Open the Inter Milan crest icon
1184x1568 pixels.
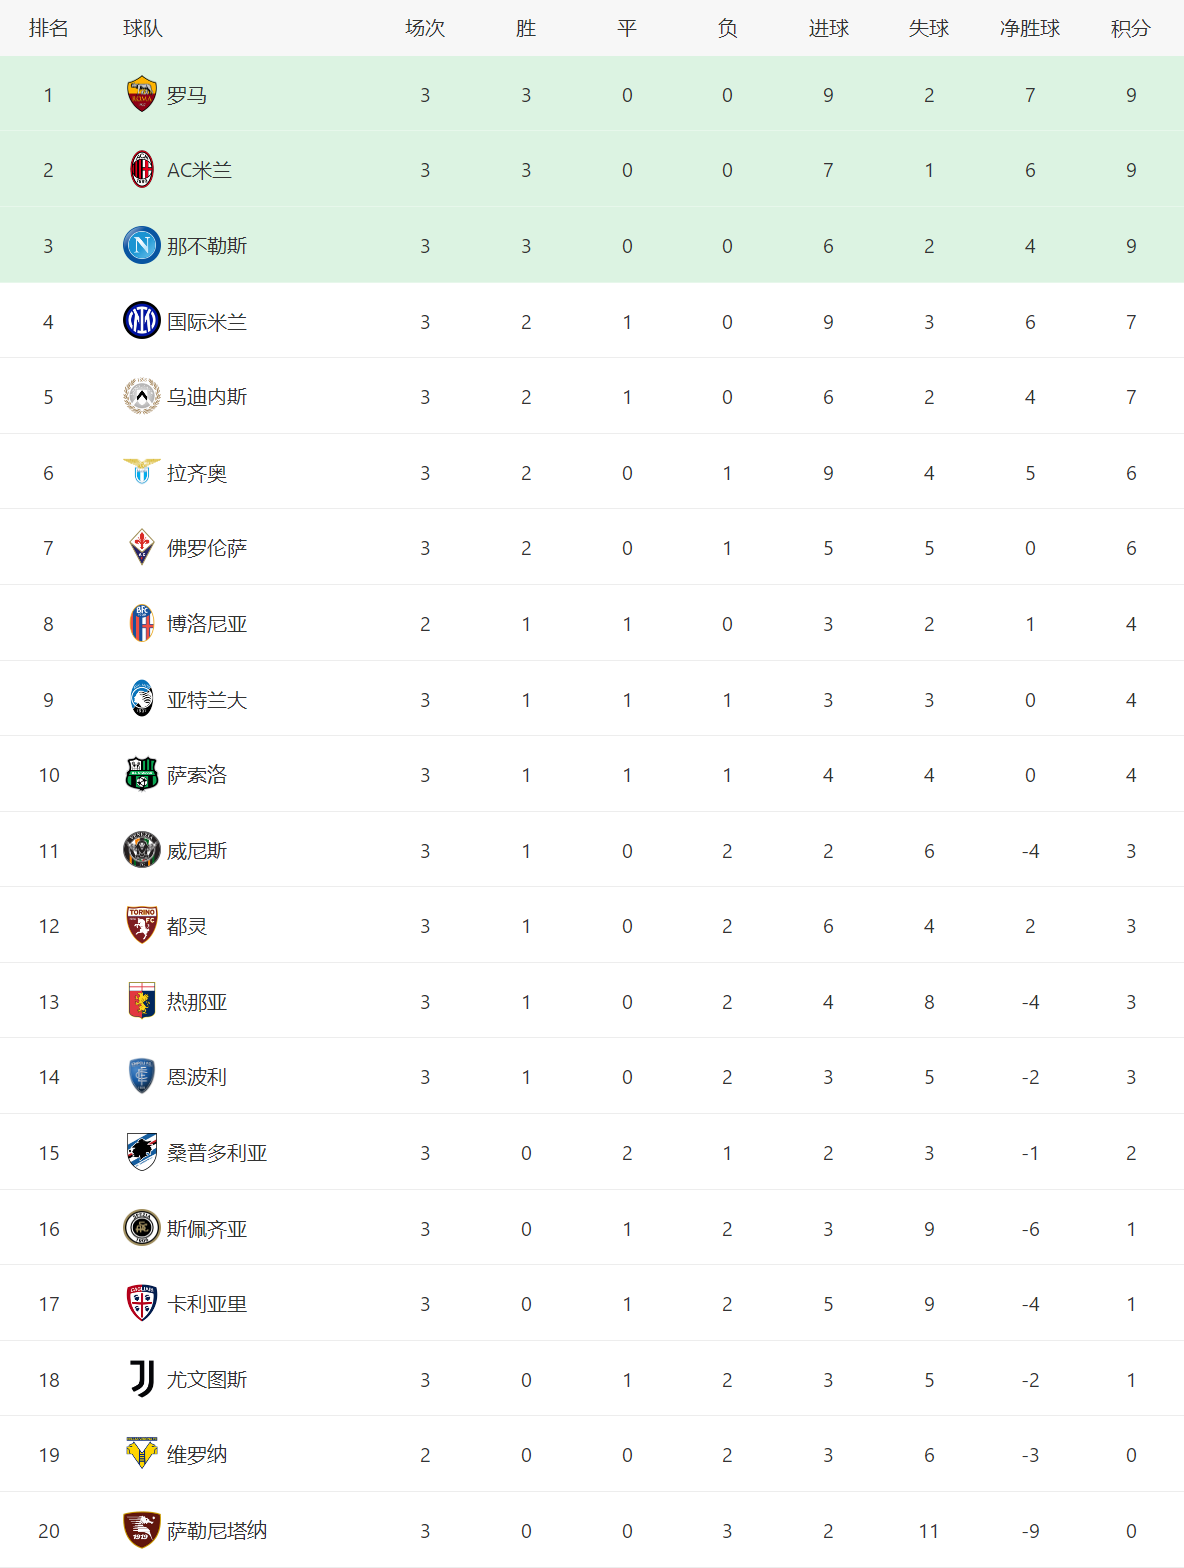coord(142,321)
